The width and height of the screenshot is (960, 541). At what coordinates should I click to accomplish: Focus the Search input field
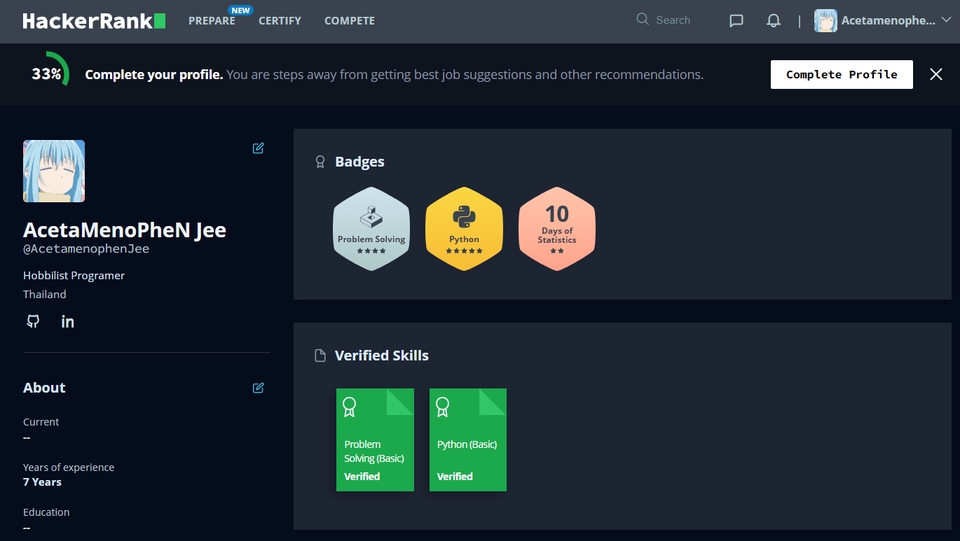(x=673, y=20)
